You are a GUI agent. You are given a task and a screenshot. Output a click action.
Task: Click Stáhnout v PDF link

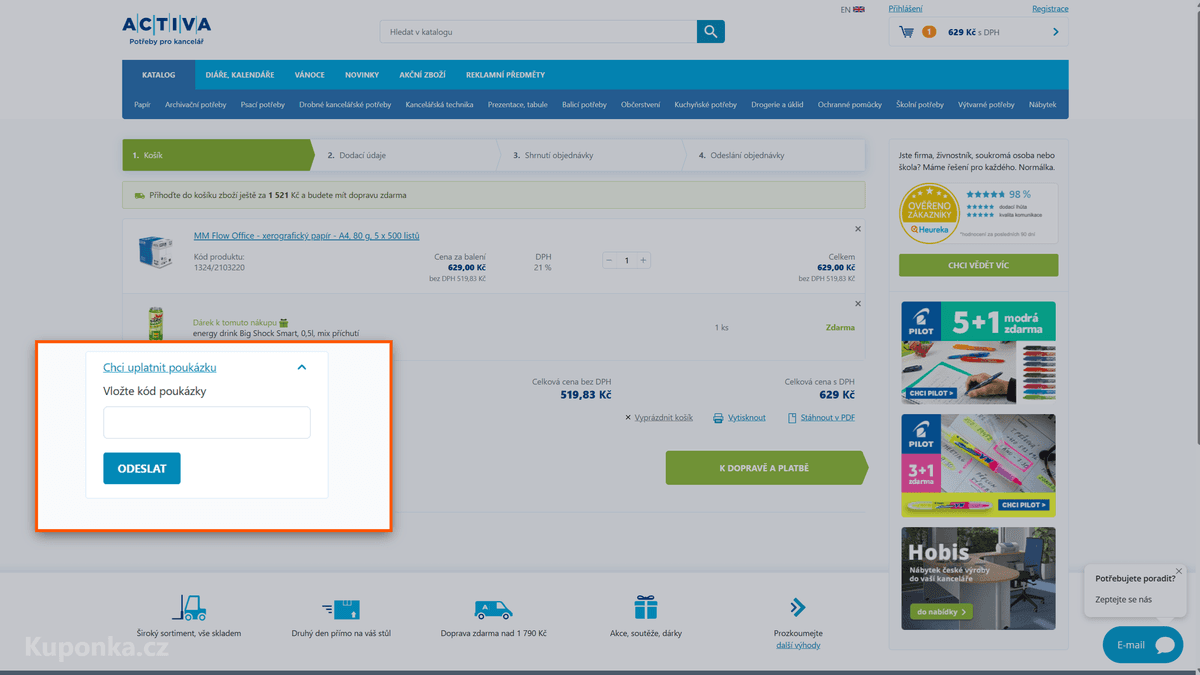(x=828, y=418)
